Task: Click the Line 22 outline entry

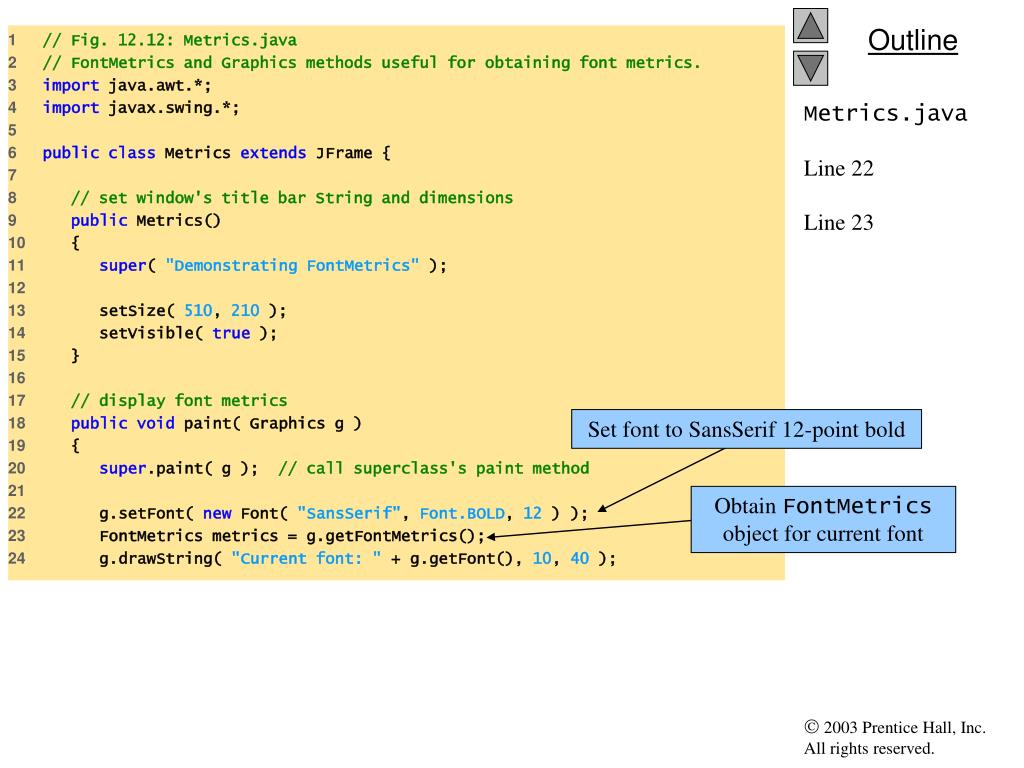Action: pos(838,168)
